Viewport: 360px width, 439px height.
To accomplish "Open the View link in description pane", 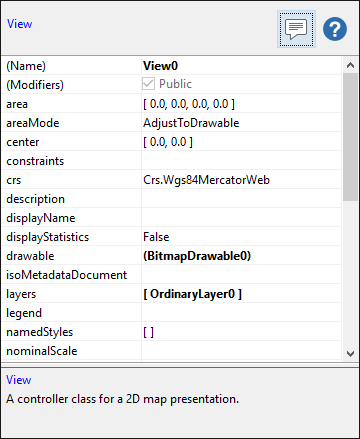I will click(x=19, y=380).
